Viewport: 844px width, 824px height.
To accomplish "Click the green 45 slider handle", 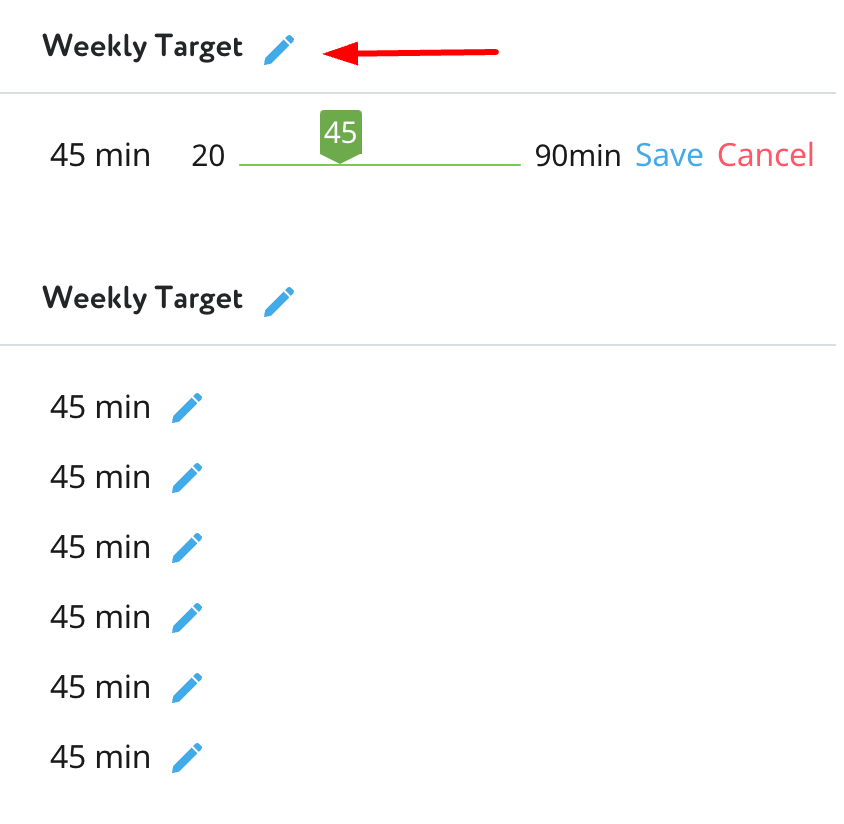I will (340, 134).
